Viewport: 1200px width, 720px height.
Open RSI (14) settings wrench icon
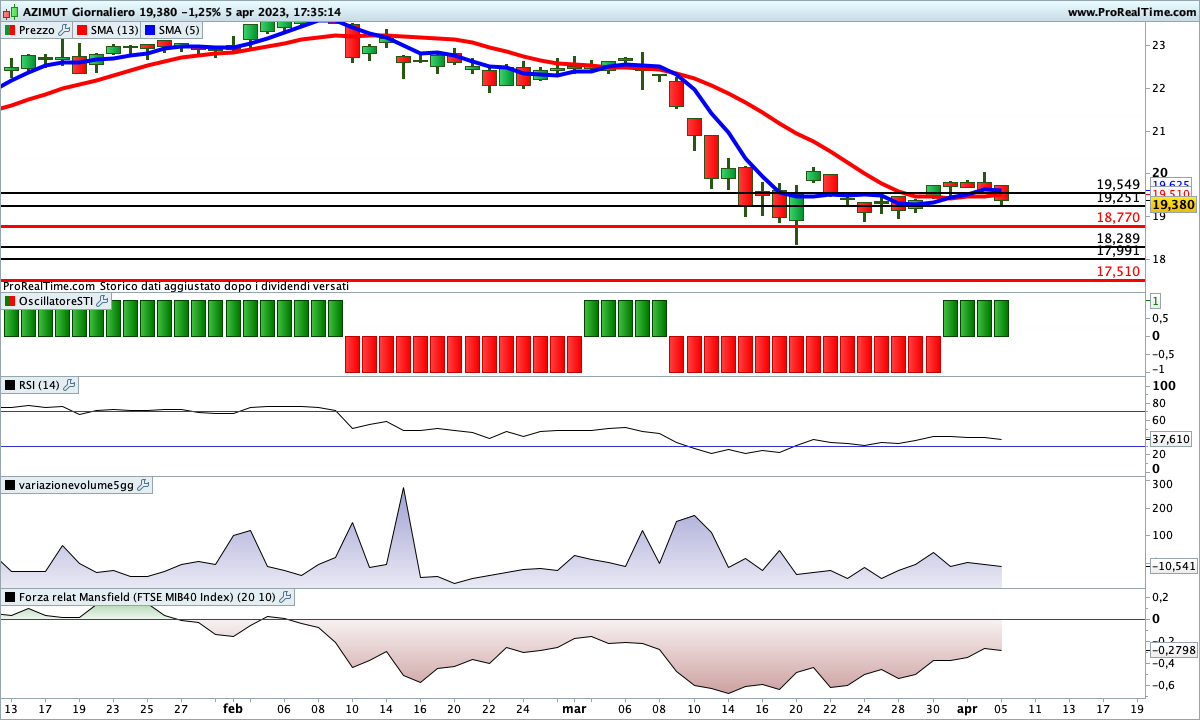69,385
